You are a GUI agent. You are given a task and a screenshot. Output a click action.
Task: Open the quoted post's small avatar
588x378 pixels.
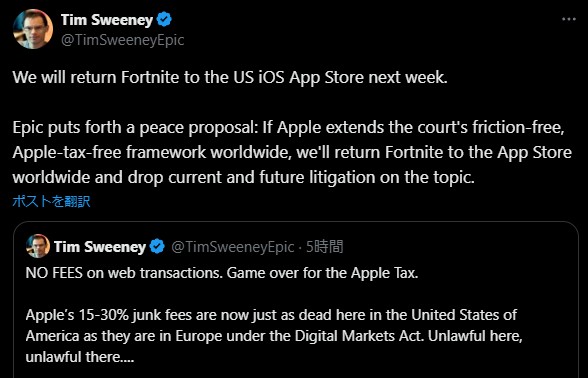pos(38,246)
